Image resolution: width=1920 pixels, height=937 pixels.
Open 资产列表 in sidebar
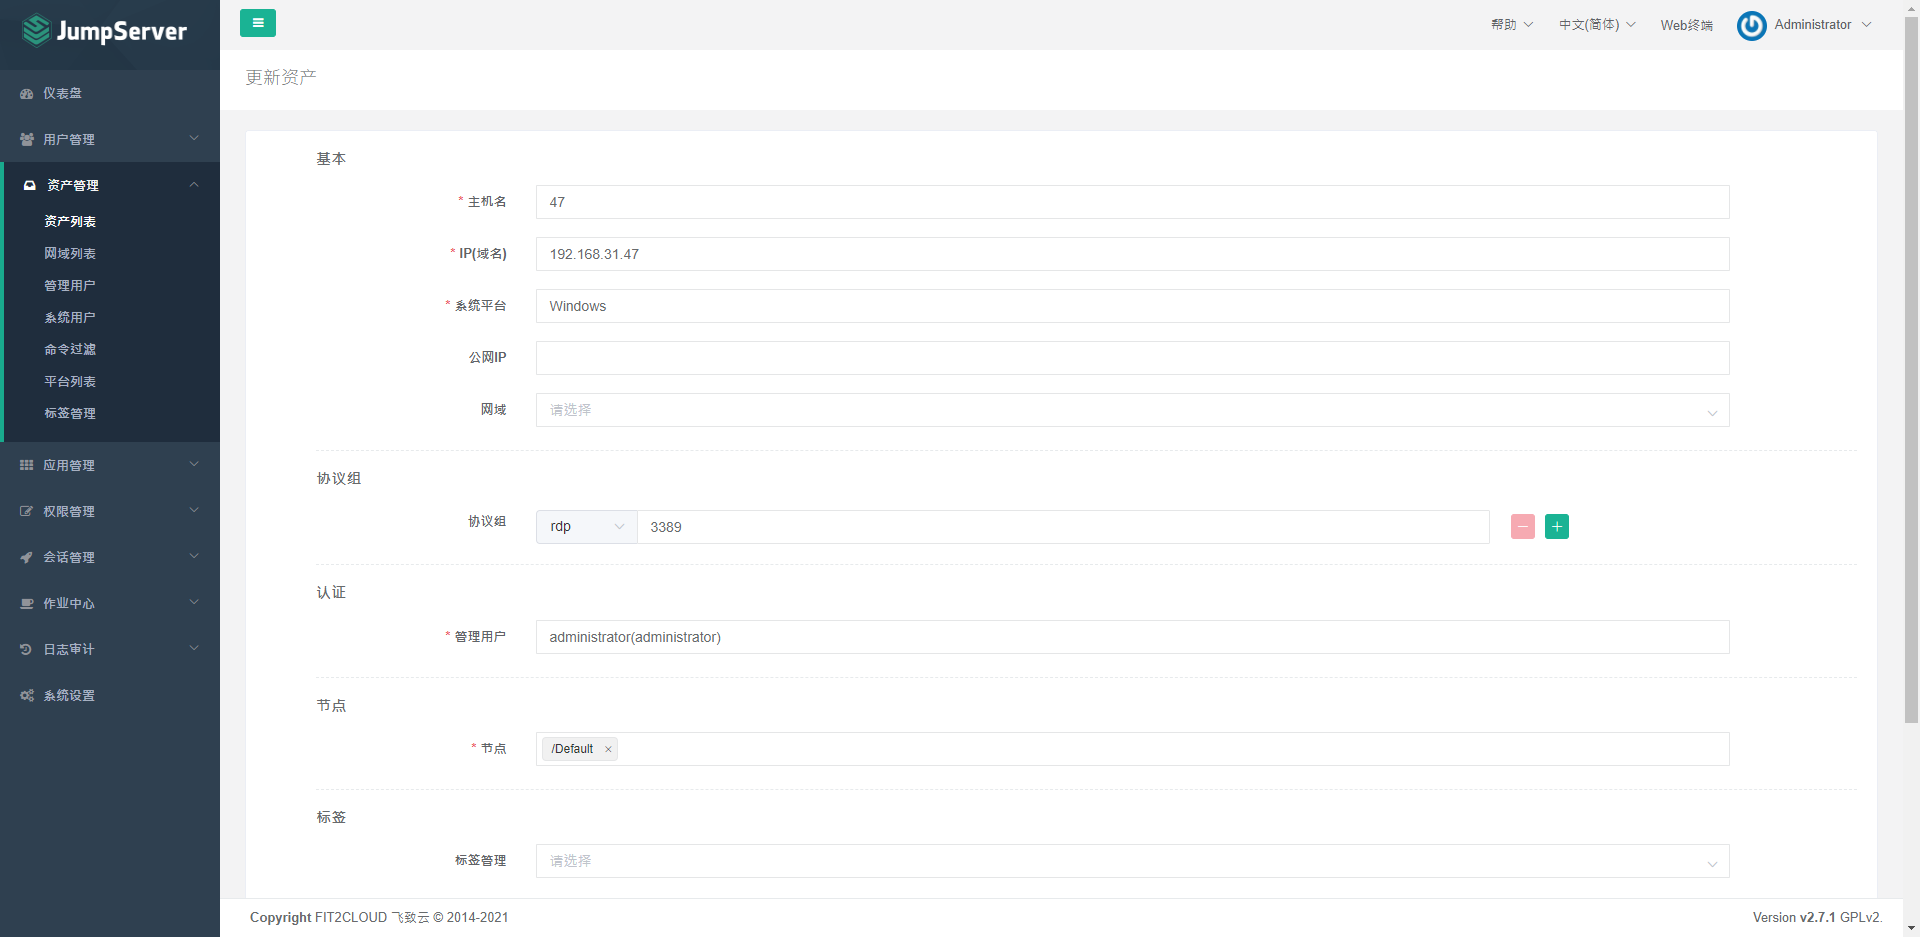pos(70,222)
